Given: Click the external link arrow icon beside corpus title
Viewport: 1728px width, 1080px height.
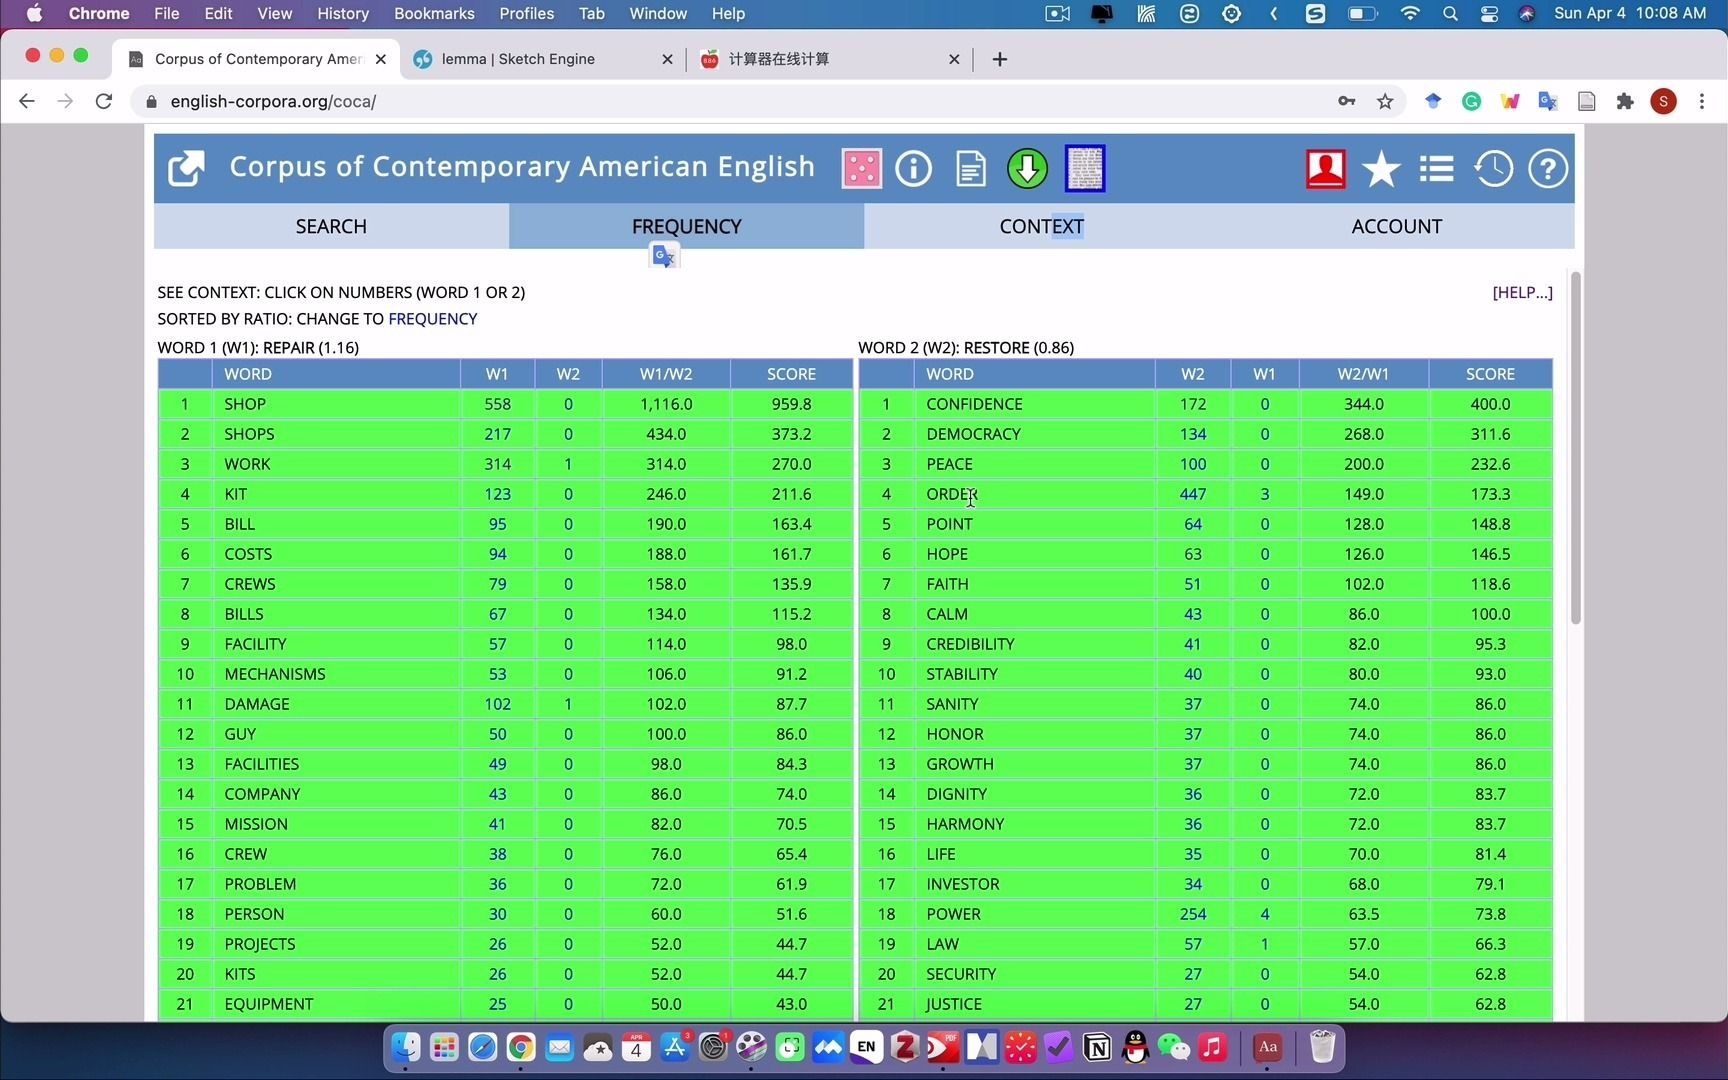Looking at the screenshot, I should [186, 168].
